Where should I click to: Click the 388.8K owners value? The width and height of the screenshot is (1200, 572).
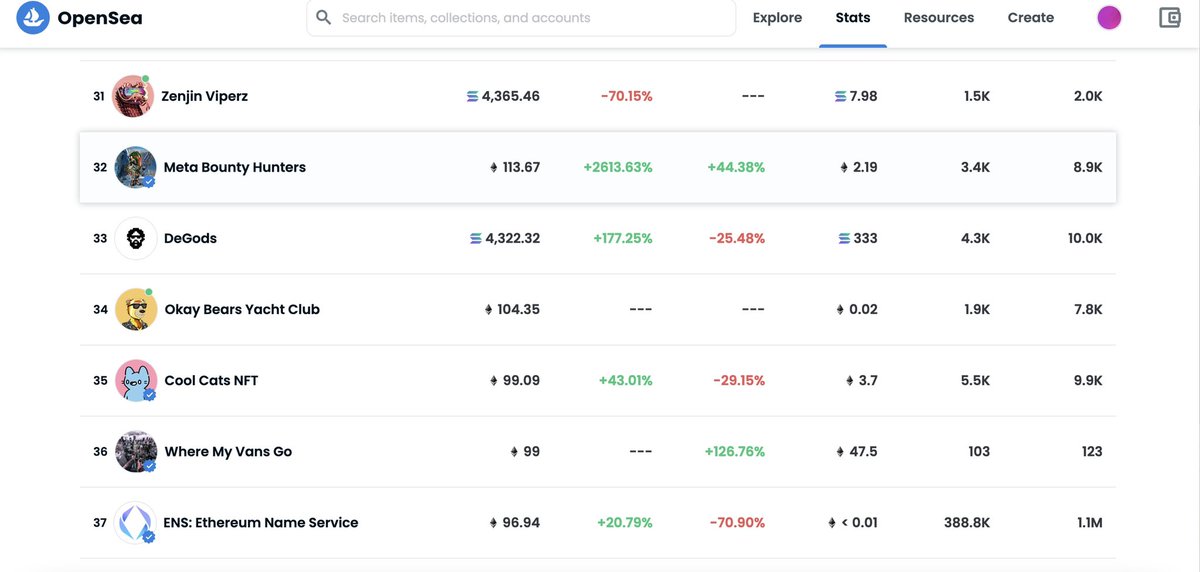pyautogui.click(x=967, y=523)
